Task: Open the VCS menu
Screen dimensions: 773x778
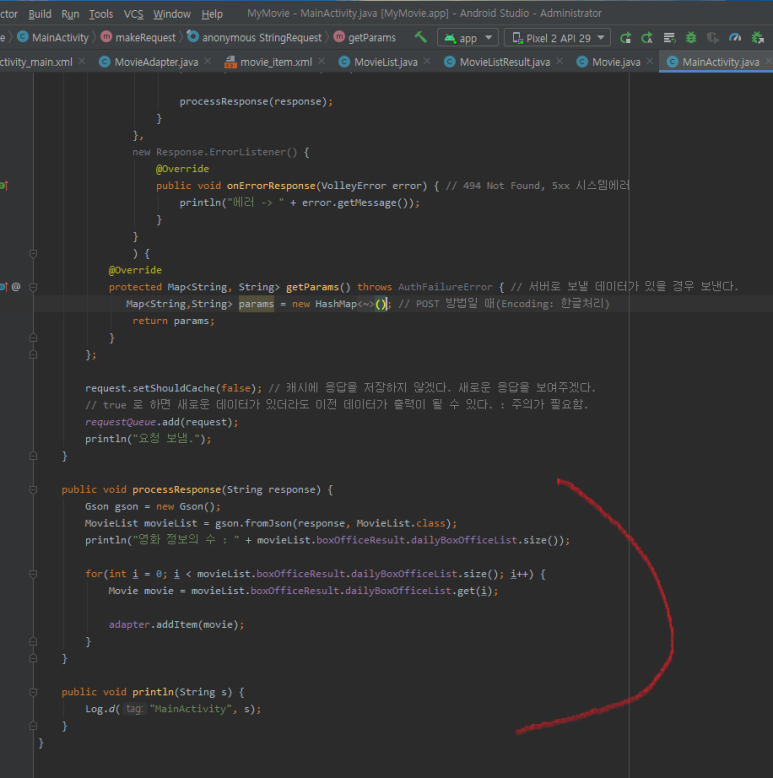Action: 133,14
